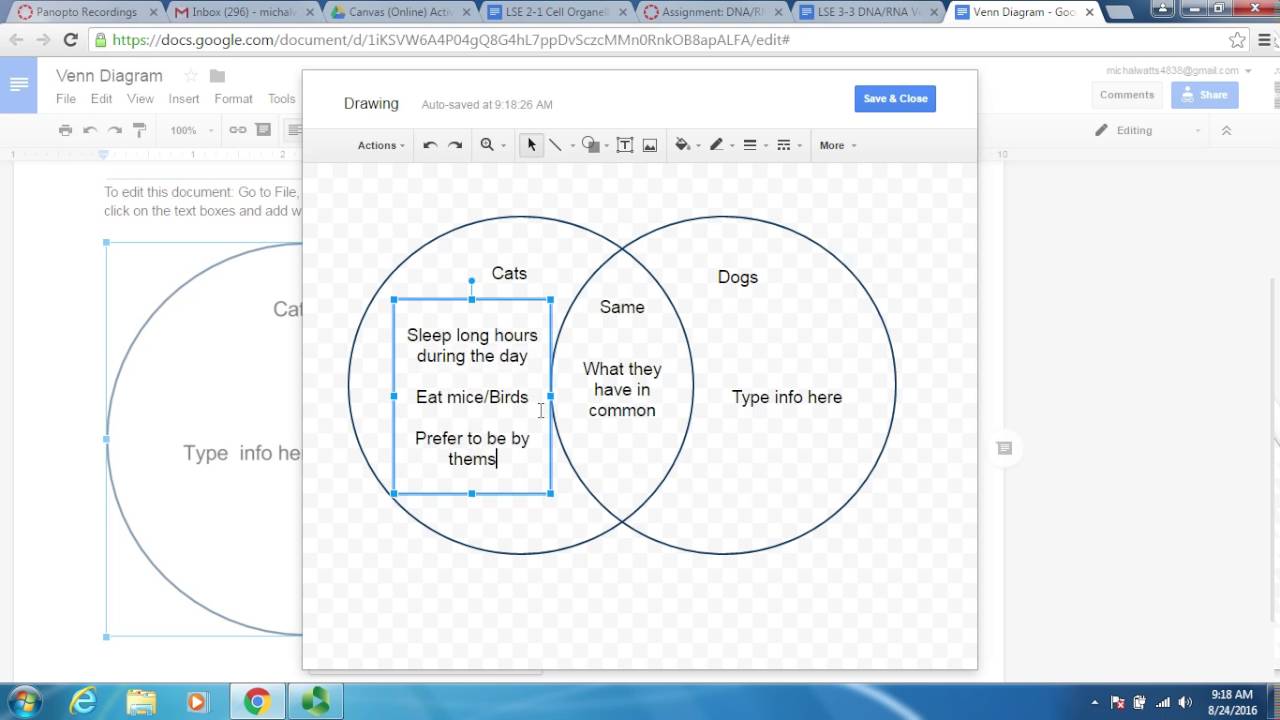Click the Insert image icon
The height and width of the screenshot is (720, 1280).
[650, 145]
